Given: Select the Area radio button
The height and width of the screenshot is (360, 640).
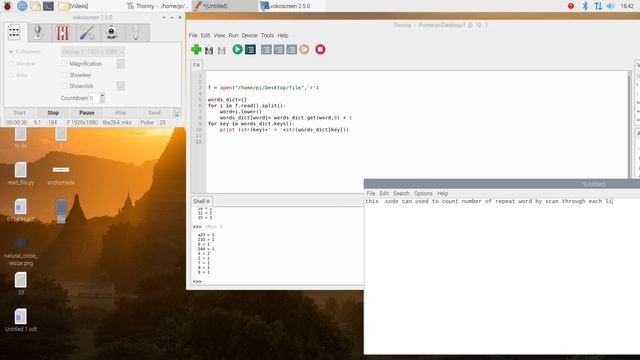Looking at the screenshot, I should click(11, 75).
